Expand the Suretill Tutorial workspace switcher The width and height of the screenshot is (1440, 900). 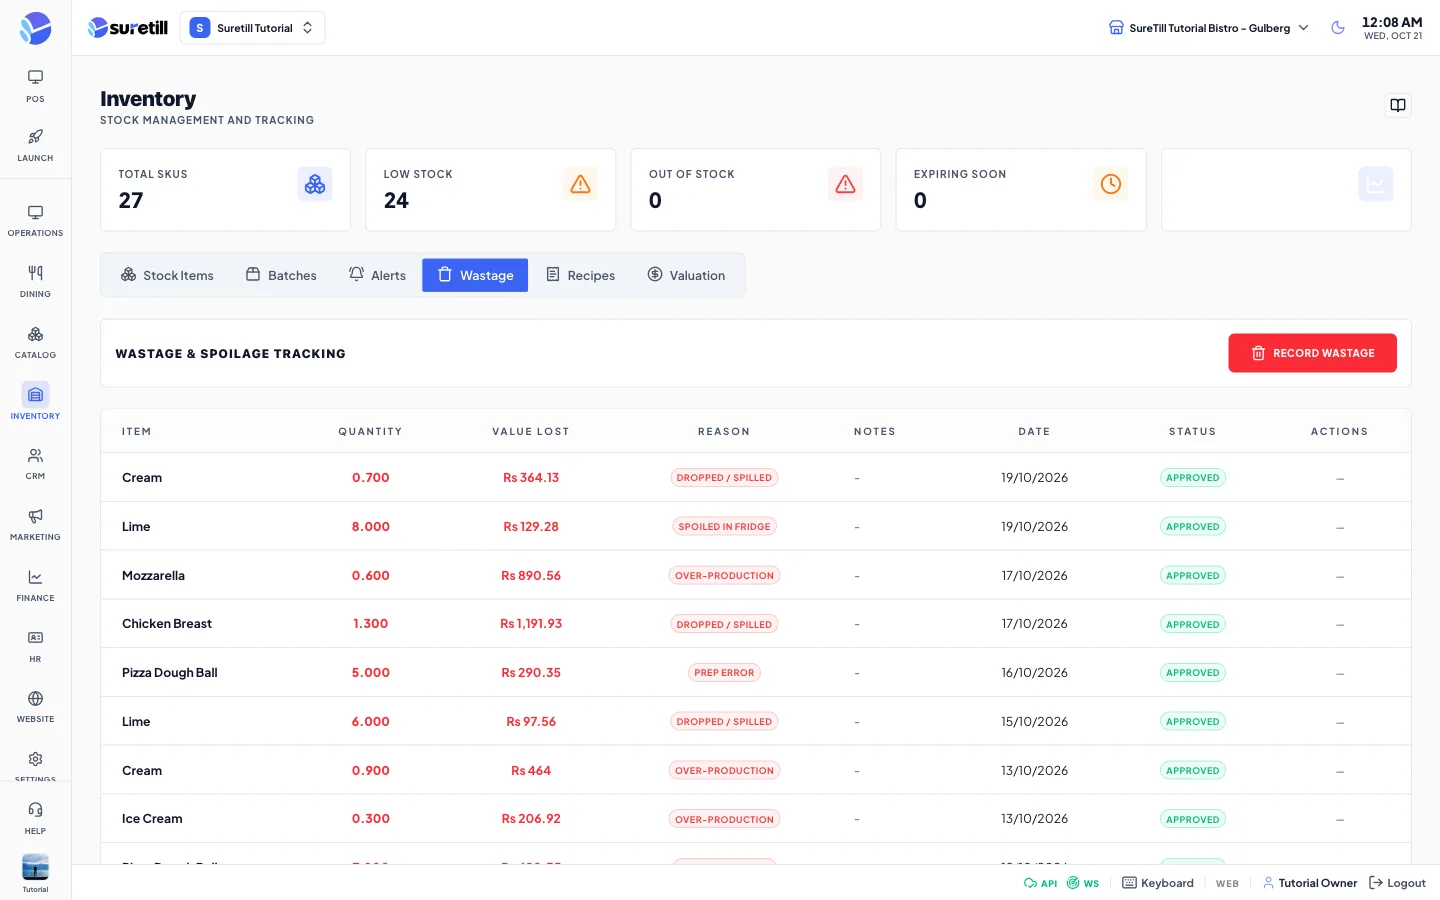[x=252, y=28]
